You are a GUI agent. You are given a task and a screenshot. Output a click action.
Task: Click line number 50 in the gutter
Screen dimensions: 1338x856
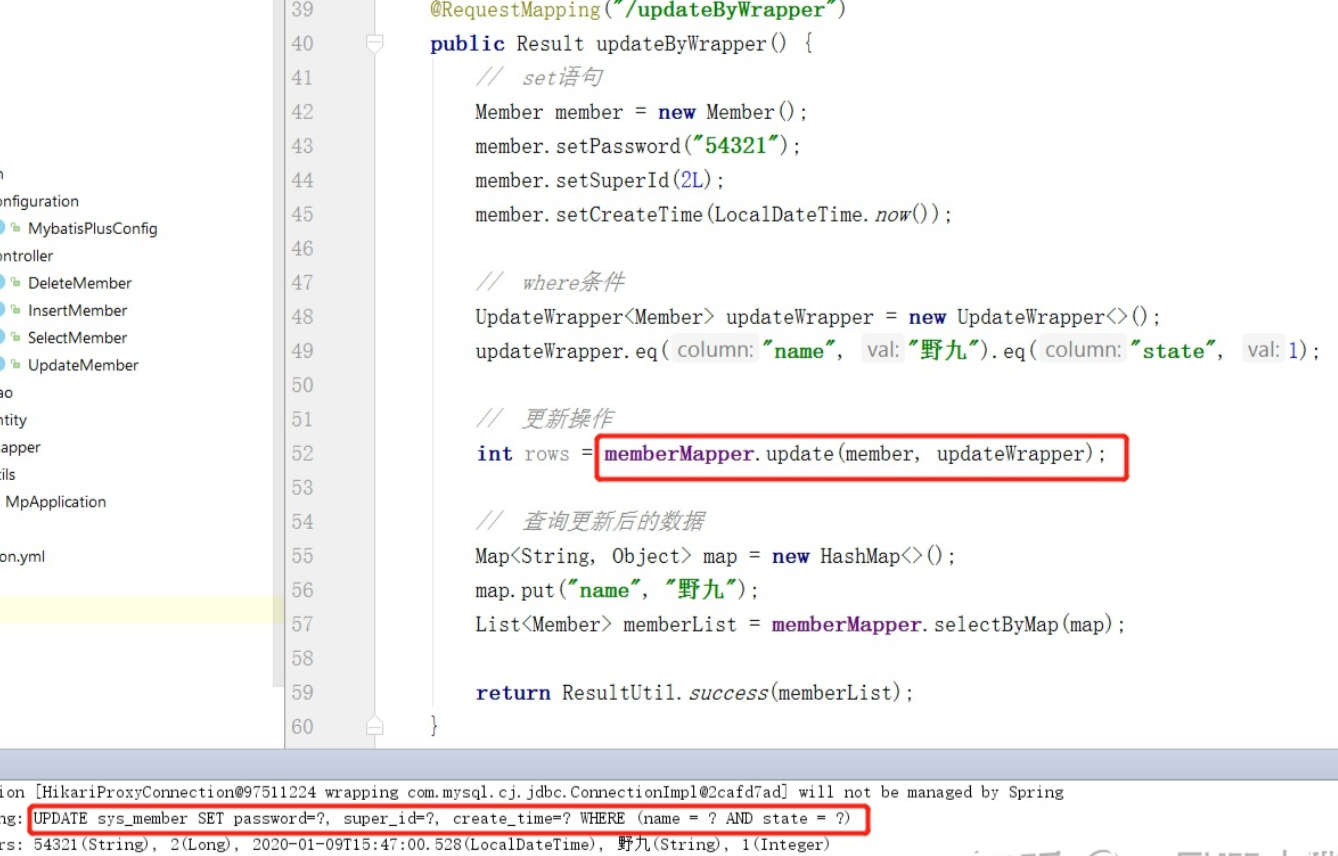coord(302,385)
